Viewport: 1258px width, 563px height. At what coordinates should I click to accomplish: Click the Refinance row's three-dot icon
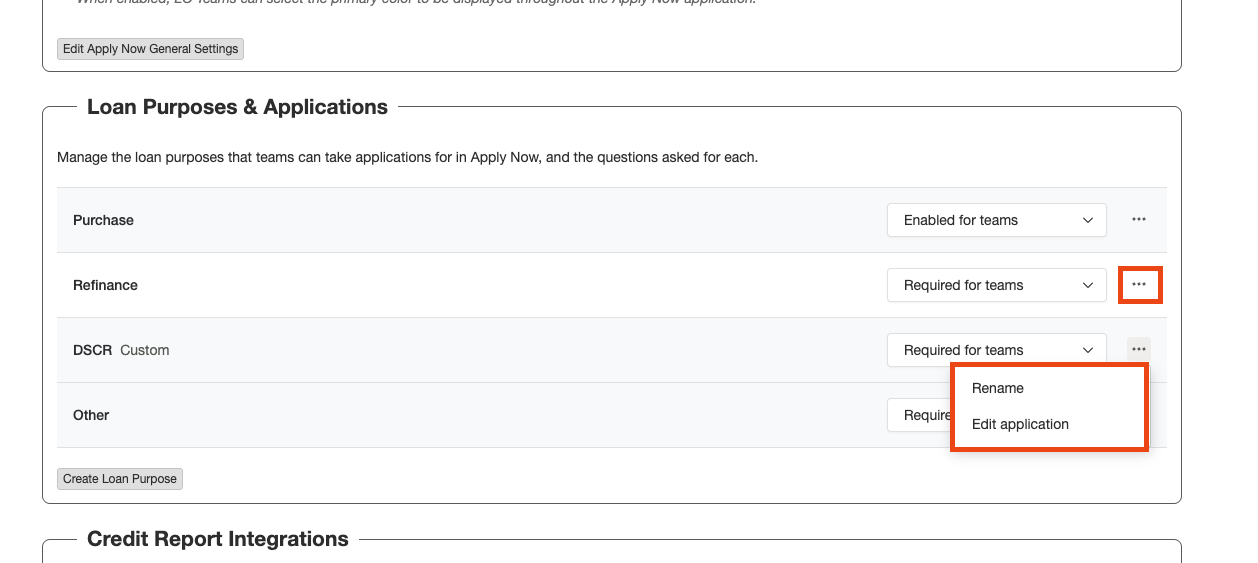pos(1139,285)
